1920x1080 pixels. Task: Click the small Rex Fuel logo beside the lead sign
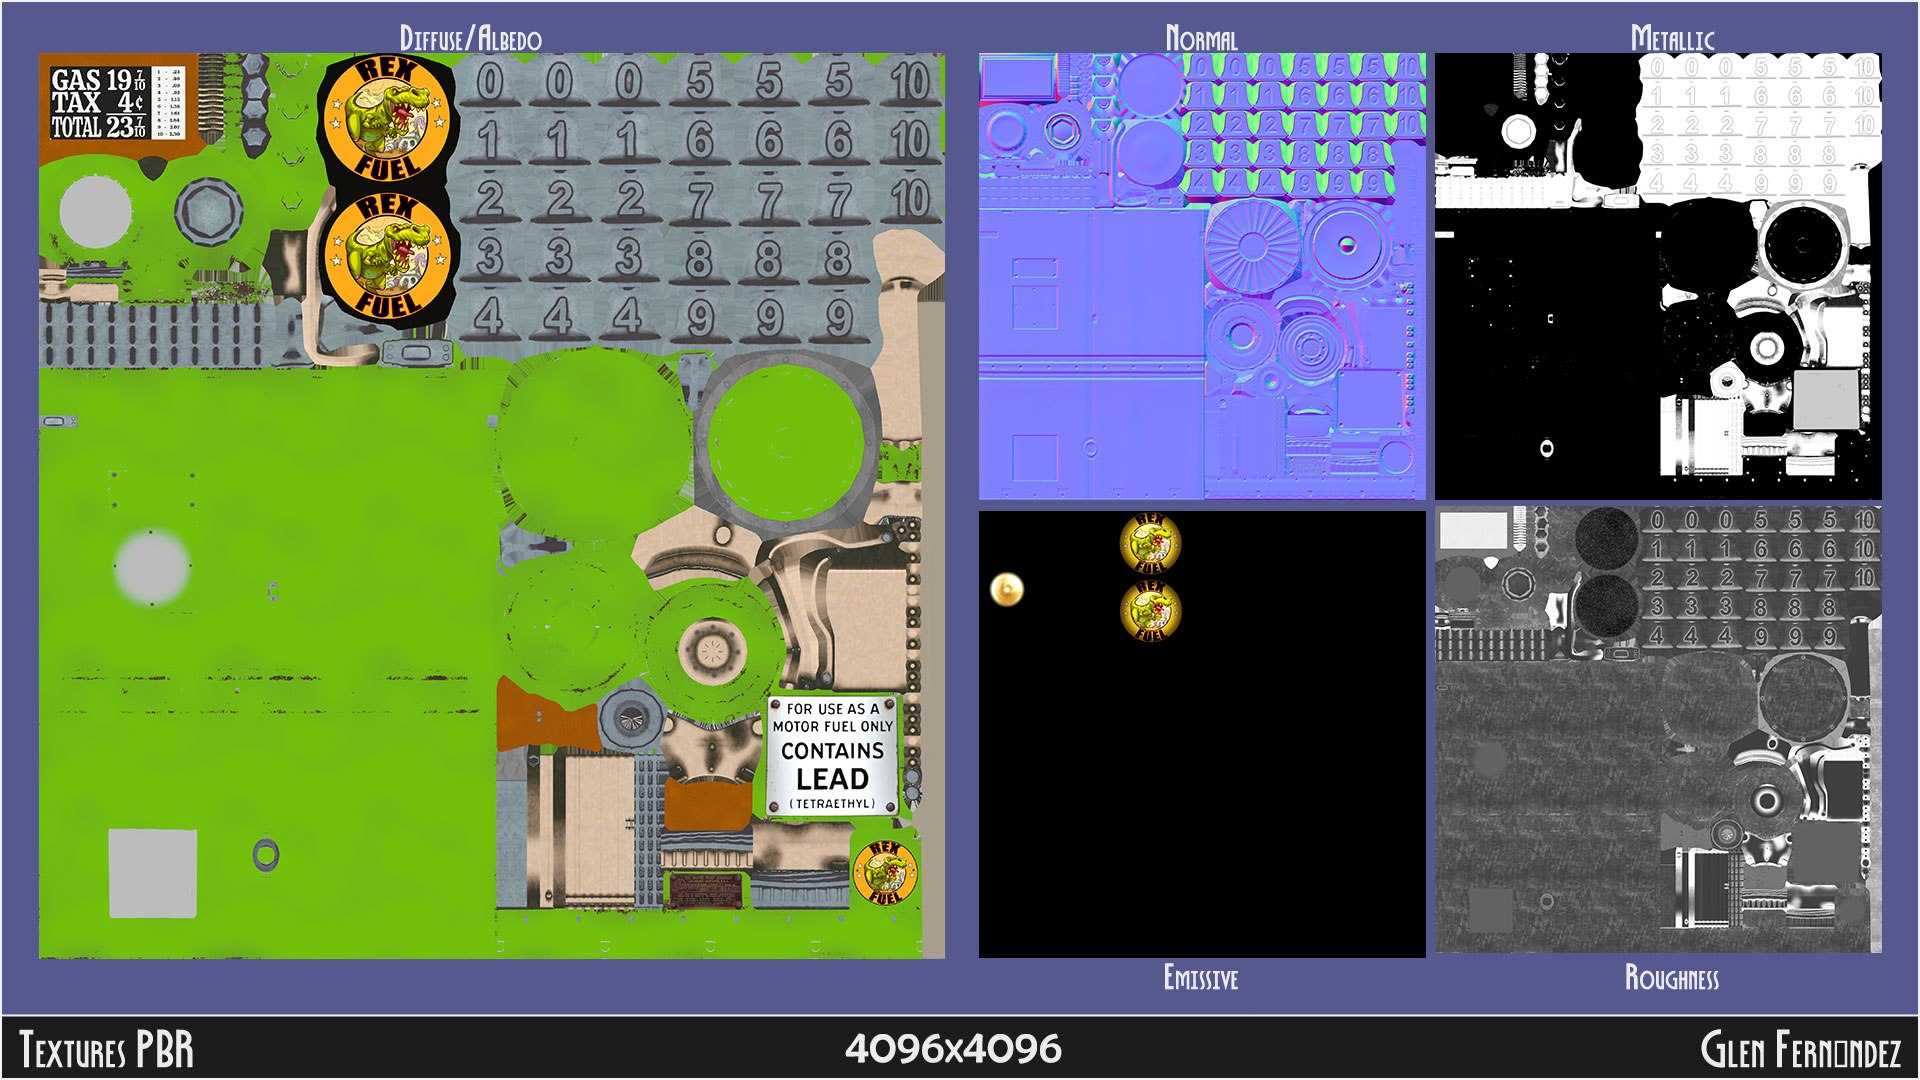(x=884, y=871)
